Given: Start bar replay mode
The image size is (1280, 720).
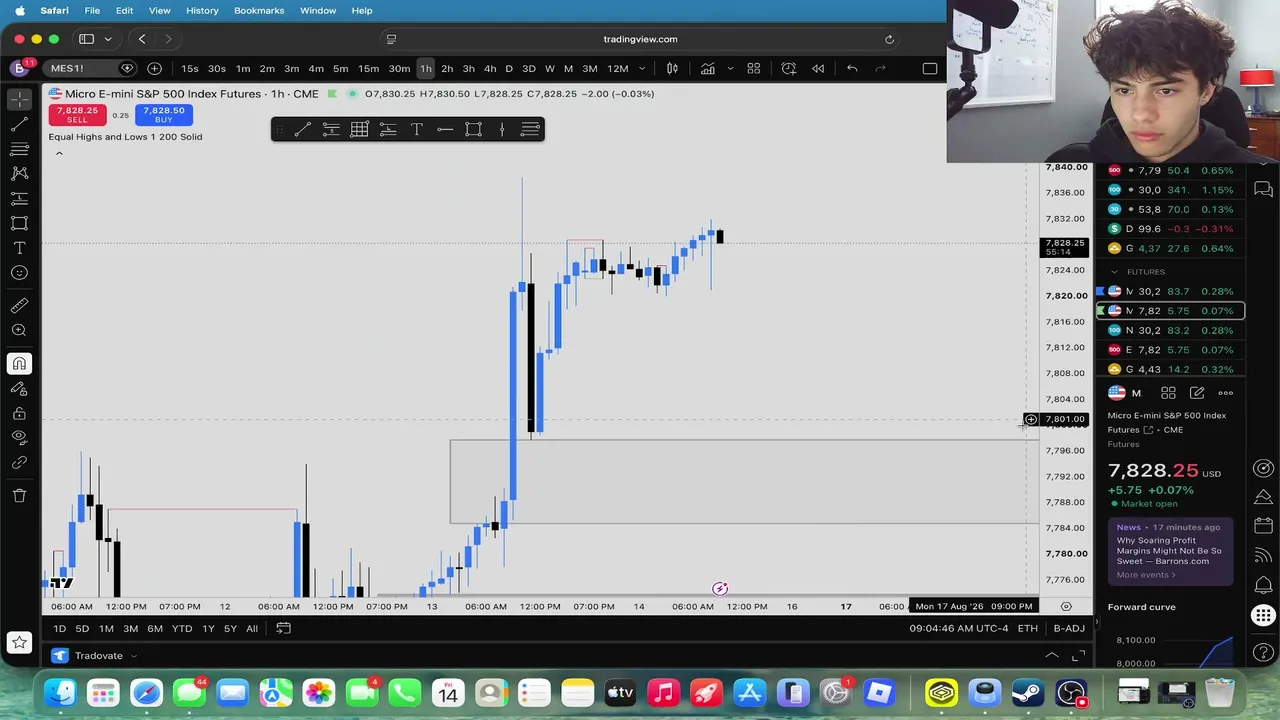Looking at the screenshot, I should coord(818,68).
